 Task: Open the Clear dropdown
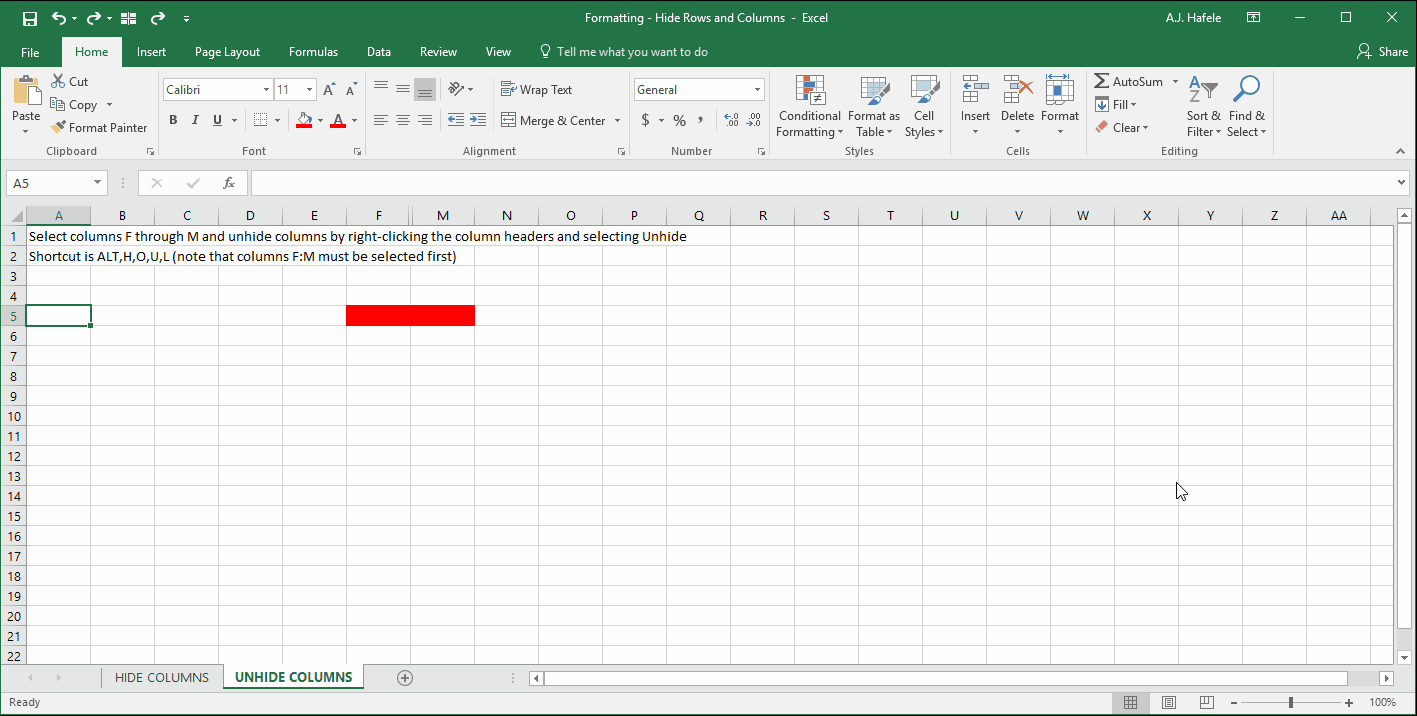point(1121,127)
